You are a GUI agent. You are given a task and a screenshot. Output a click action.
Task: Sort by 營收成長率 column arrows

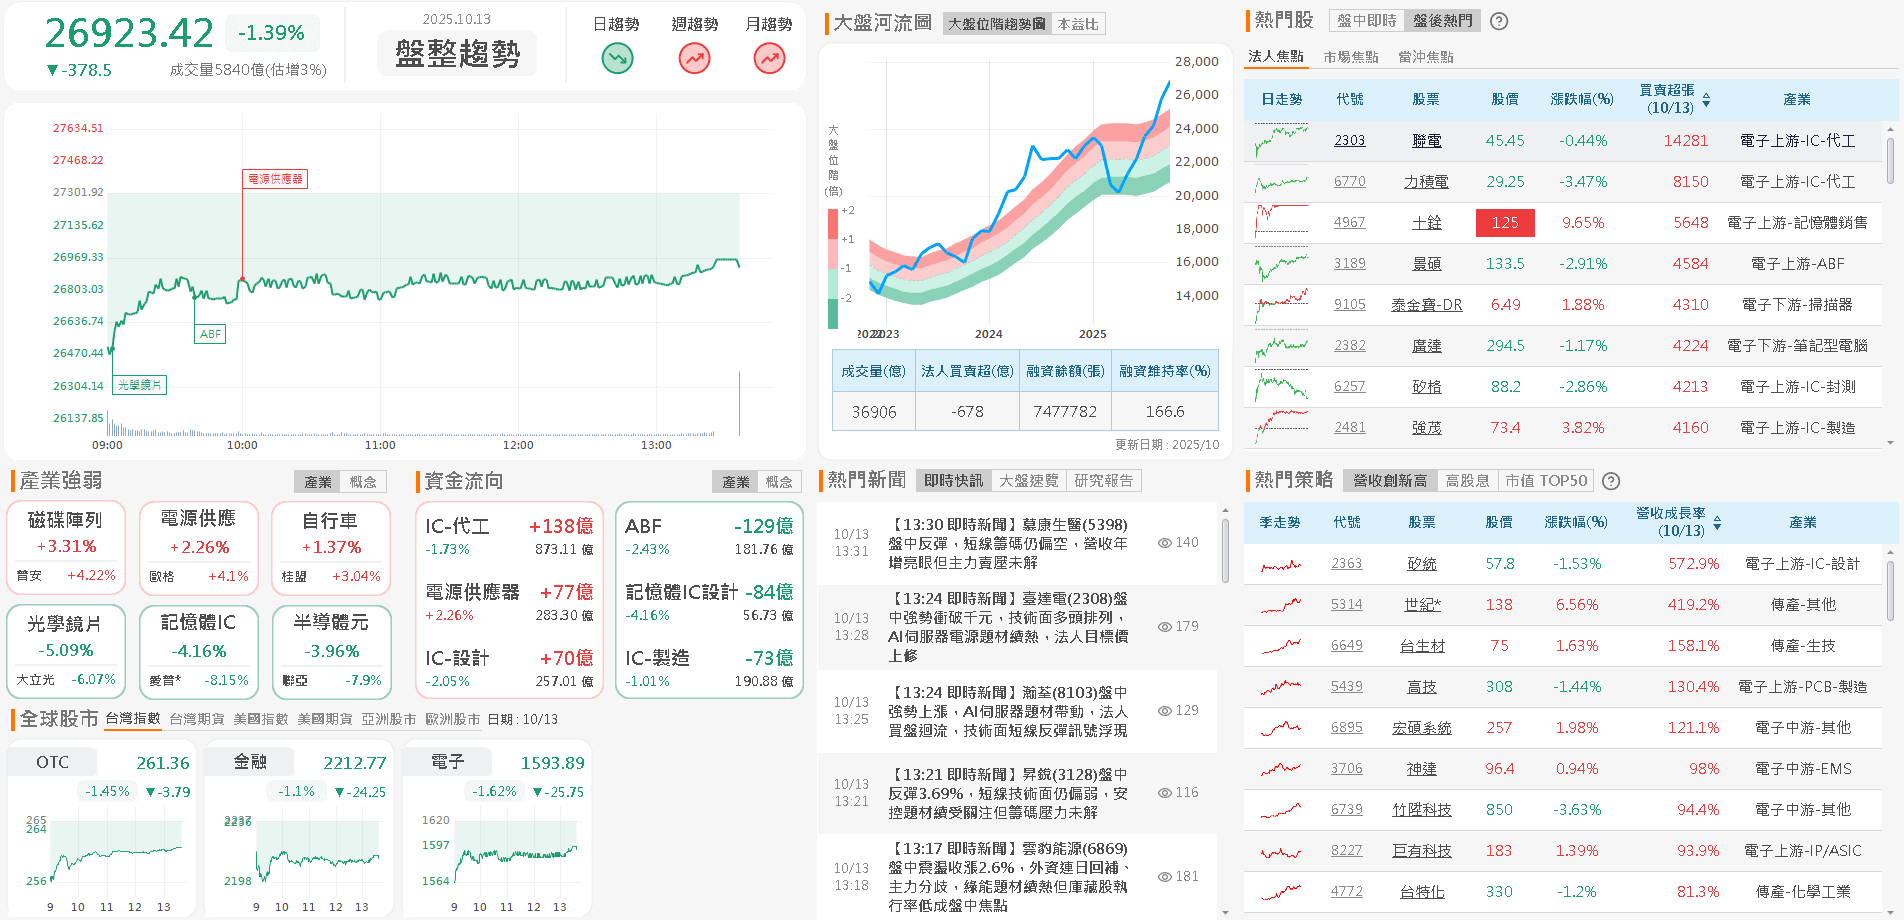[1717, 523]
